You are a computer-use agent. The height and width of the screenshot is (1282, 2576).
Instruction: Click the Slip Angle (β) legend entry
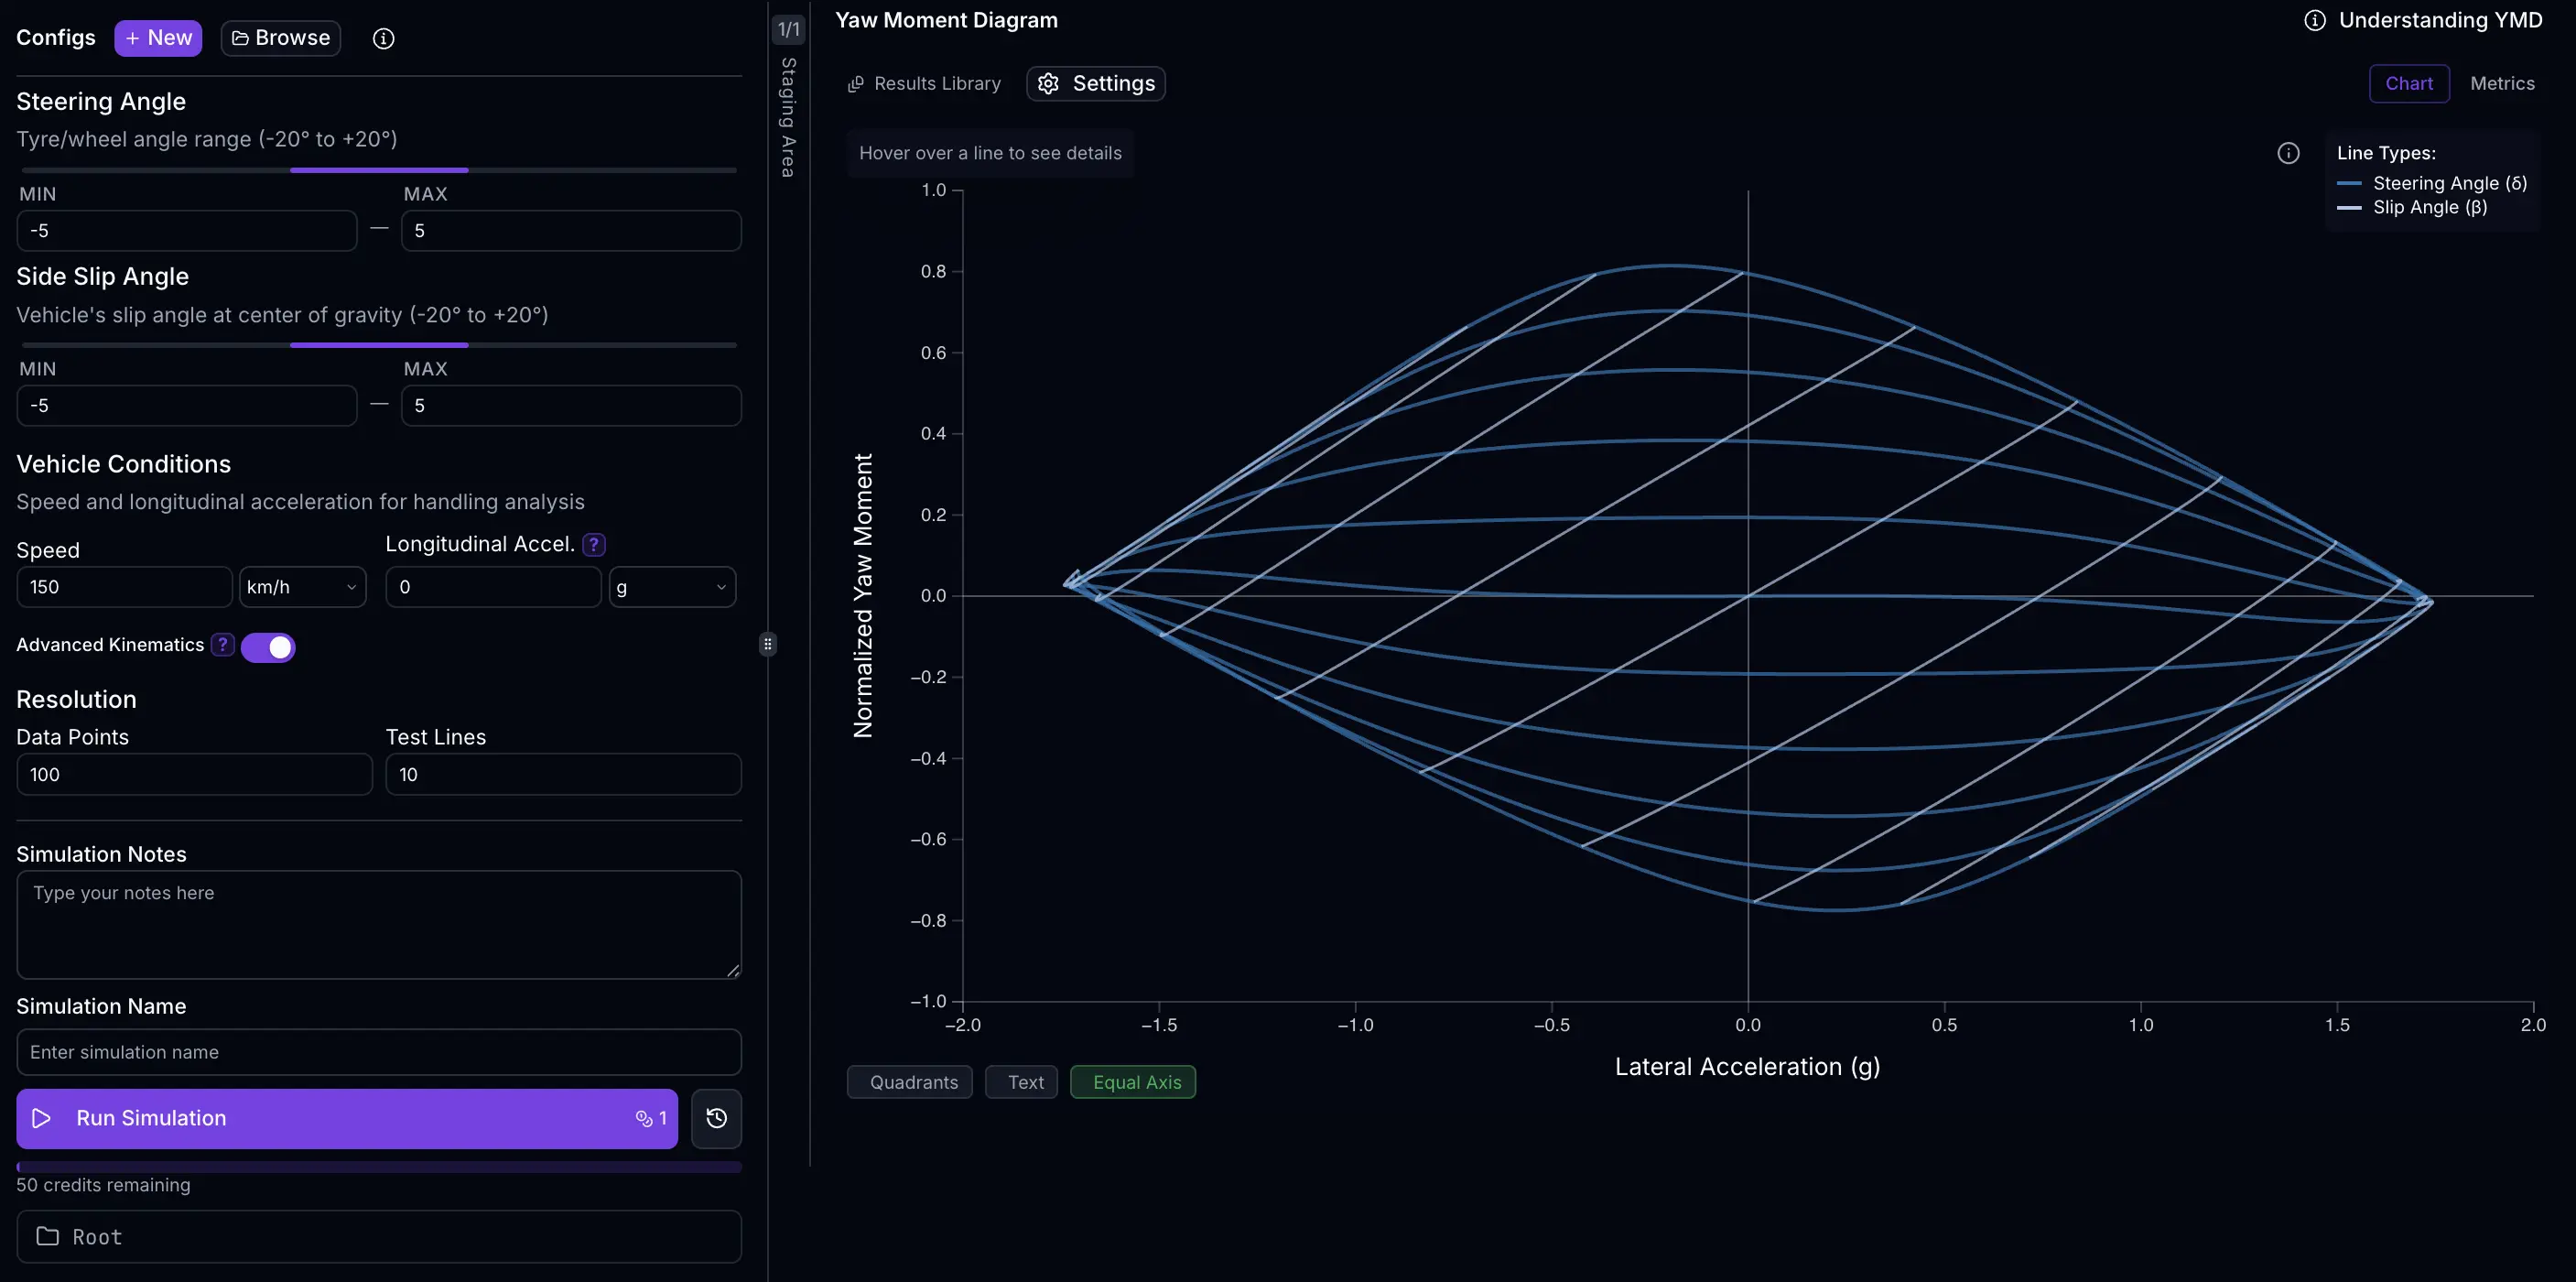(2412, 207)
